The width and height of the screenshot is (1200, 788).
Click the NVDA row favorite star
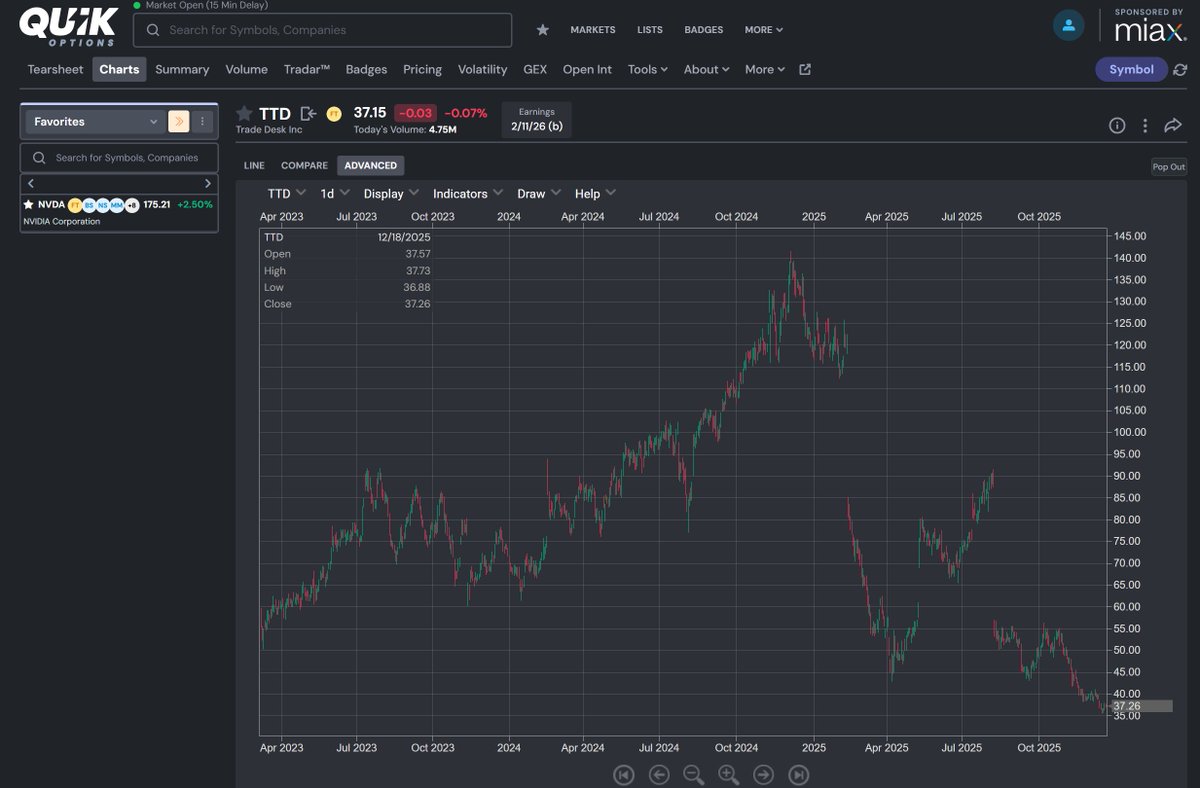click(x=28, y=204)
